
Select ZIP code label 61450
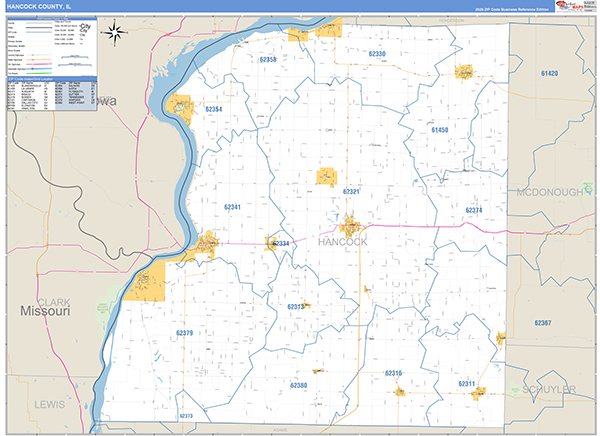pyautogui.click(x=440, y=130)
